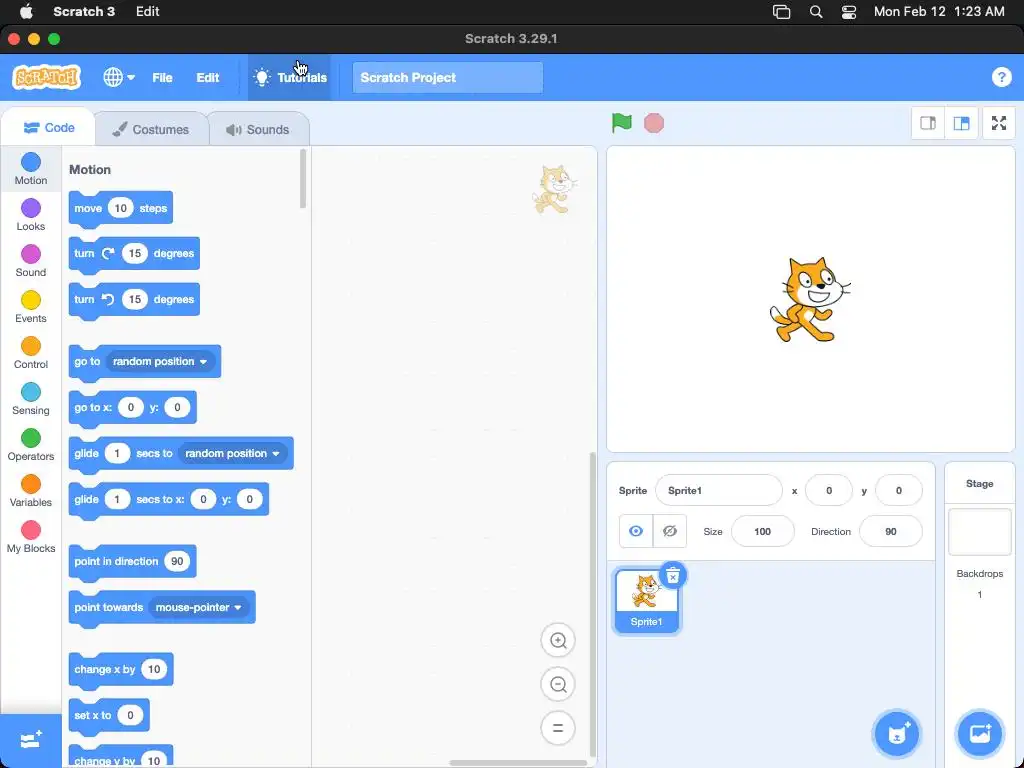This screenshot has height=768, width=1024.
Task: Open the Apple menu
Action: click(x=26, y=11)
